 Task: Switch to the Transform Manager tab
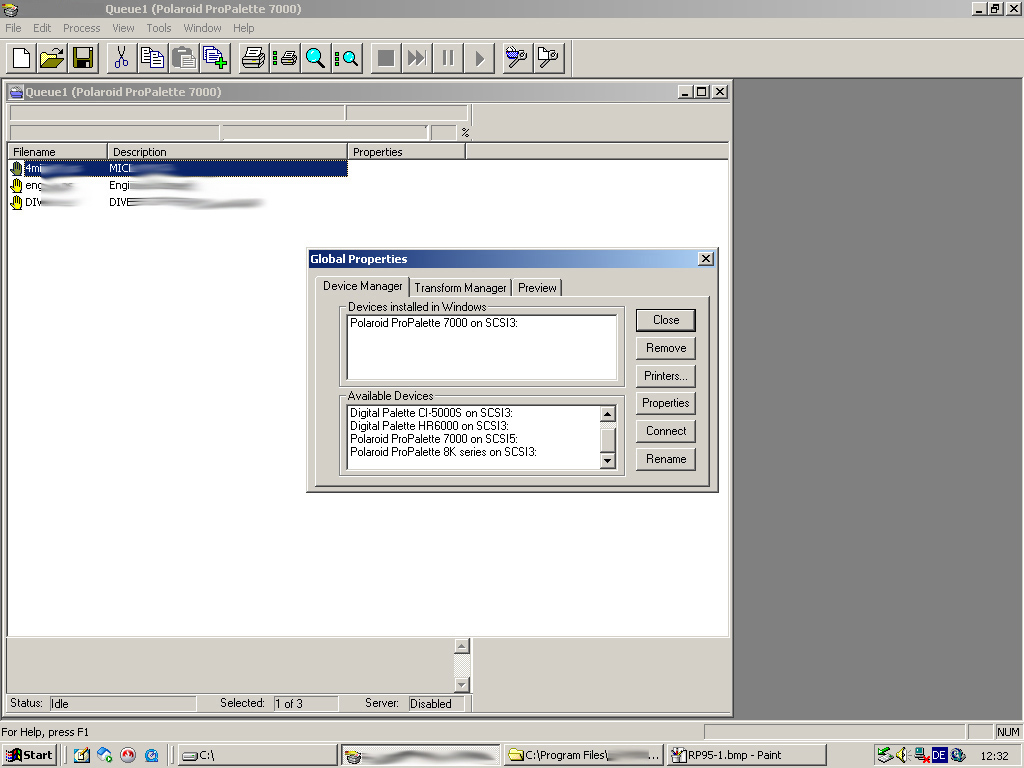tap(460, 288)
